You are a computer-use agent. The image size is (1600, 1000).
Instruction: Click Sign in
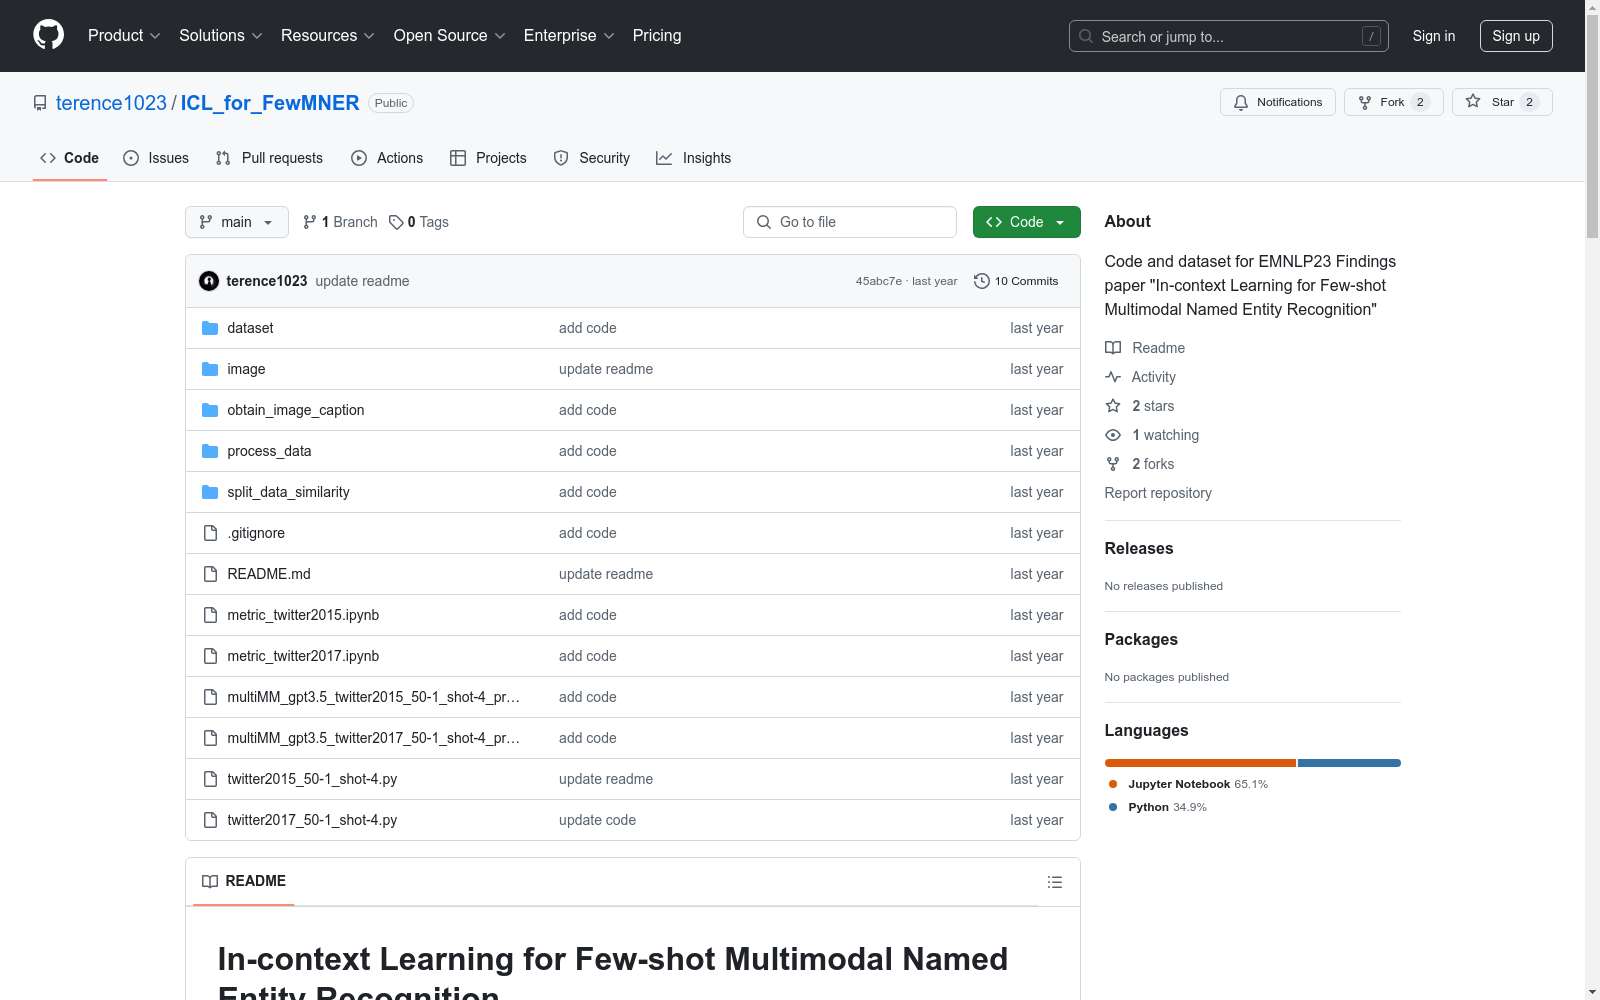tap(1434, 36)
